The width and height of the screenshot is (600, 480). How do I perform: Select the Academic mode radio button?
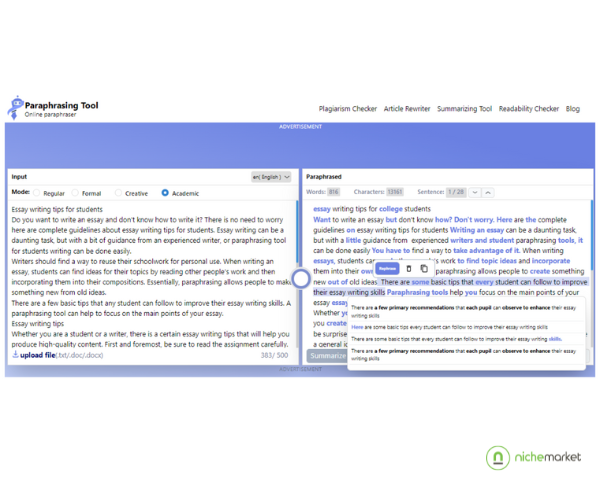[x=165, y=193]
